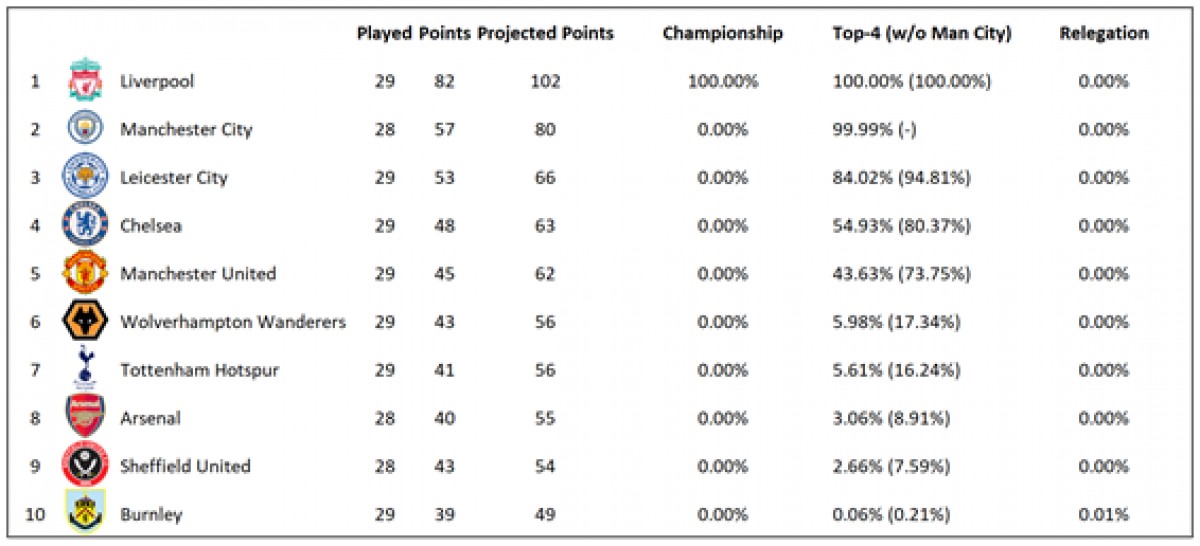
Task: Click Burnley's 0.01% relegation value
Action: 1103,514
